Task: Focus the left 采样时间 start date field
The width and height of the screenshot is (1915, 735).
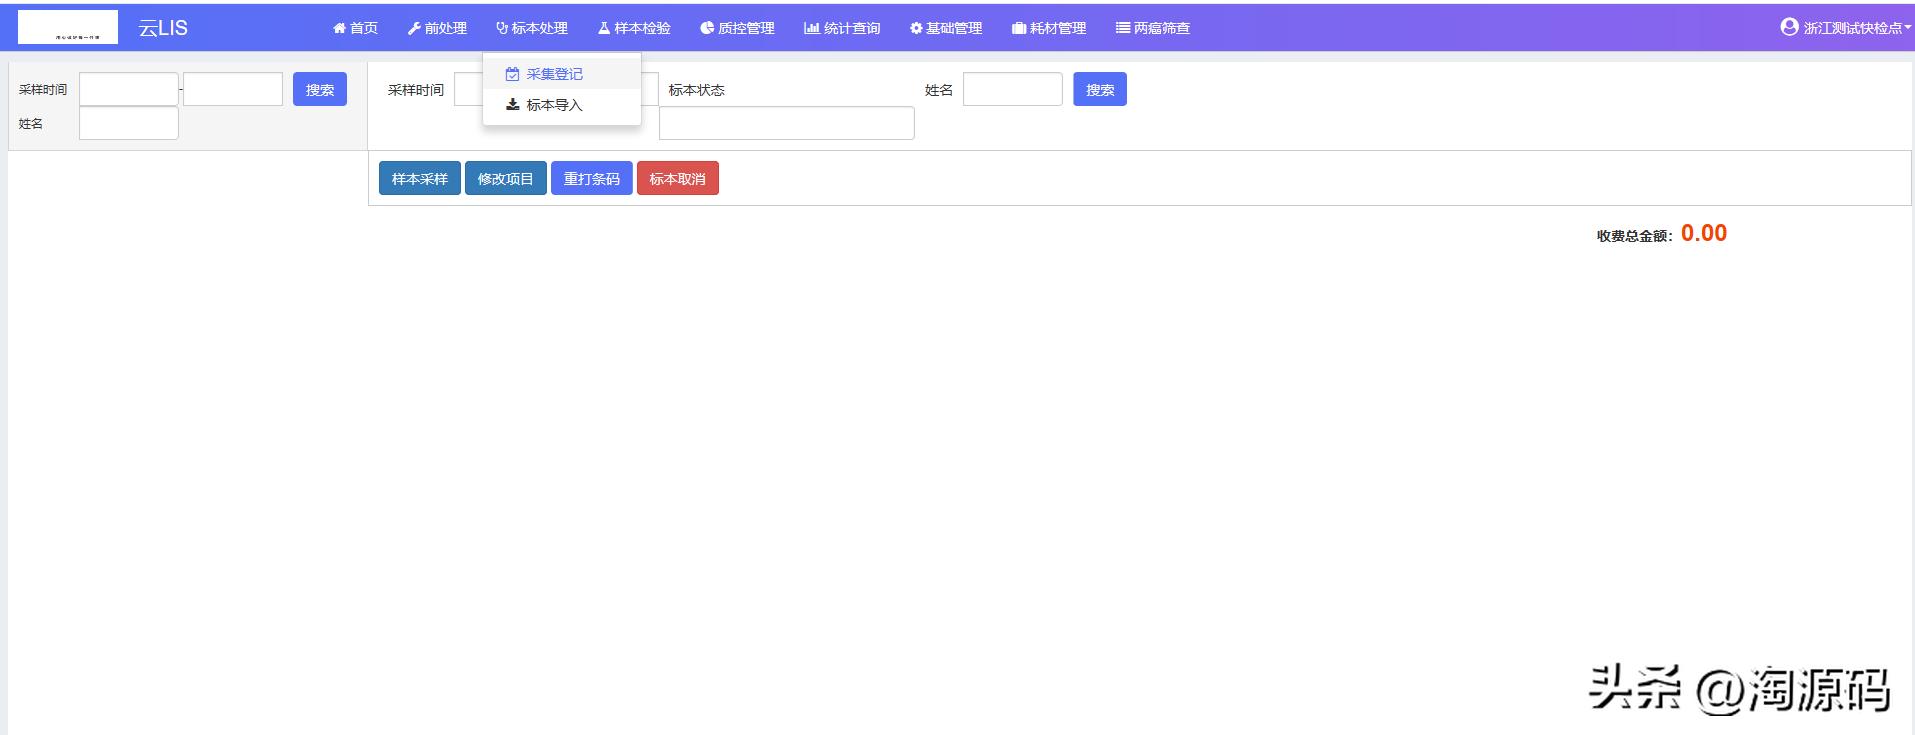Action: coord(129,89)
